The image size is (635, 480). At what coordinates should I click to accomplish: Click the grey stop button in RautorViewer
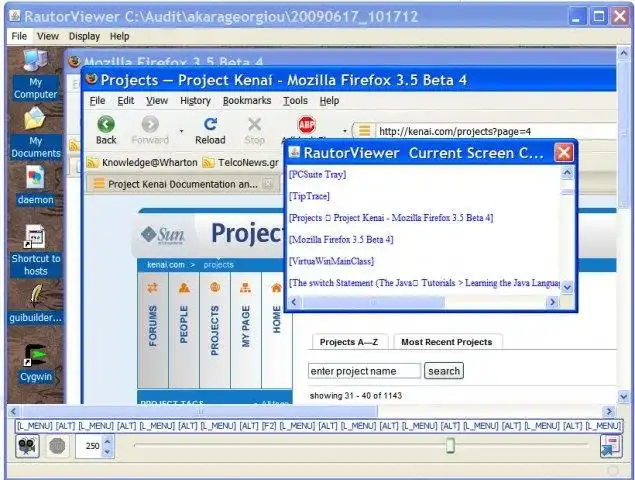[x=57, y=446]
